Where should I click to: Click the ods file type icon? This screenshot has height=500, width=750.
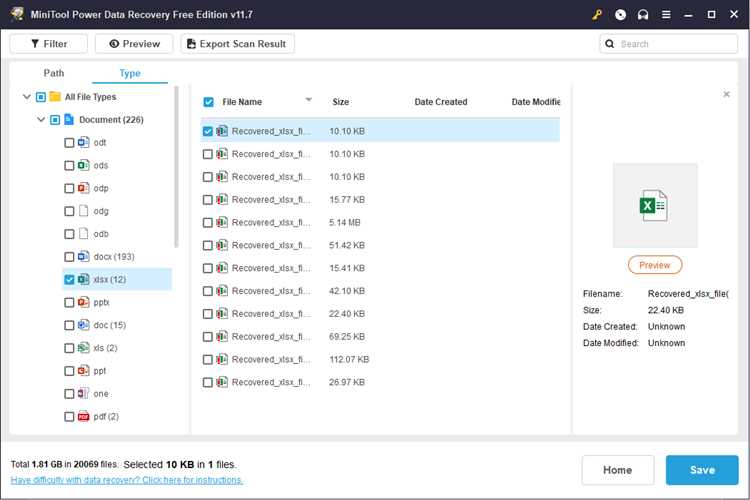(84, 165)
